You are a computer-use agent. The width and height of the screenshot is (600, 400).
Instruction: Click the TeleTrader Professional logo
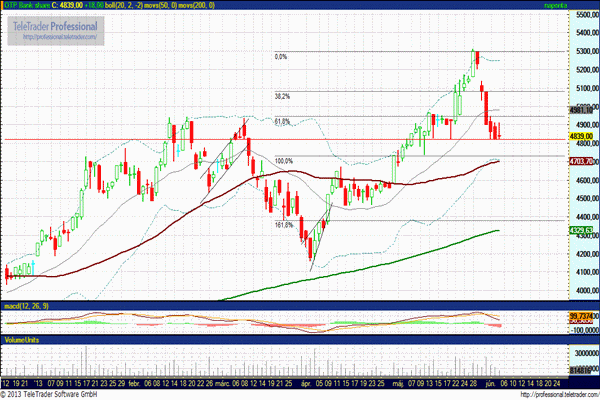pos(56,26)
